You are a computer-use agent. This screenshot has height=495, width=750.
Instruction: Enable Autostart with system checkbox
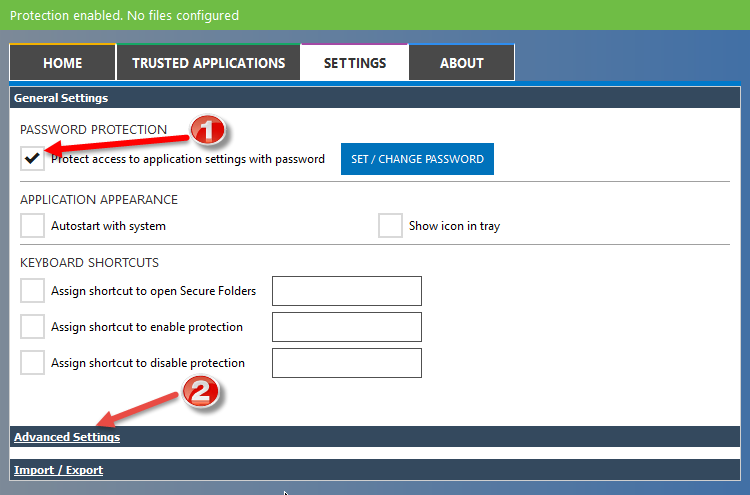(x=32, y=225)
